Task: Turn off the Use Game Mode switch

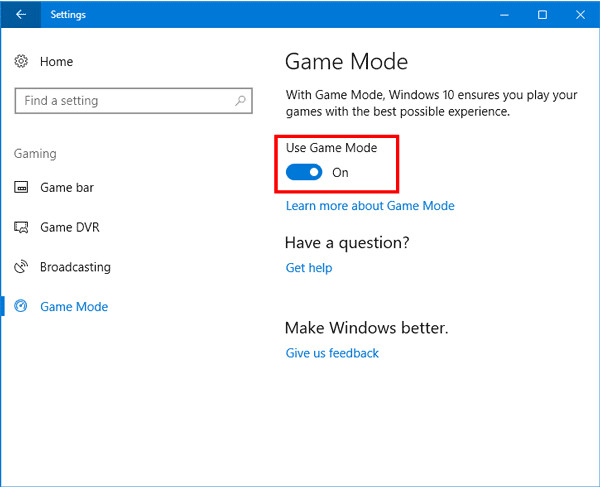Action: point(303,172)
